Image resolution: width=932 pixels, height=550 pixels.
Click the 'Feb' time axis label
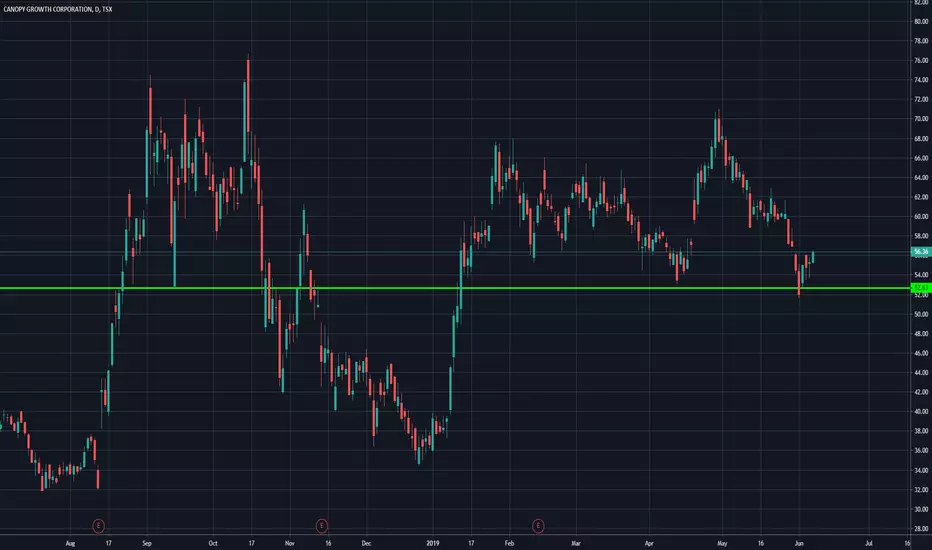pos(509,543)
